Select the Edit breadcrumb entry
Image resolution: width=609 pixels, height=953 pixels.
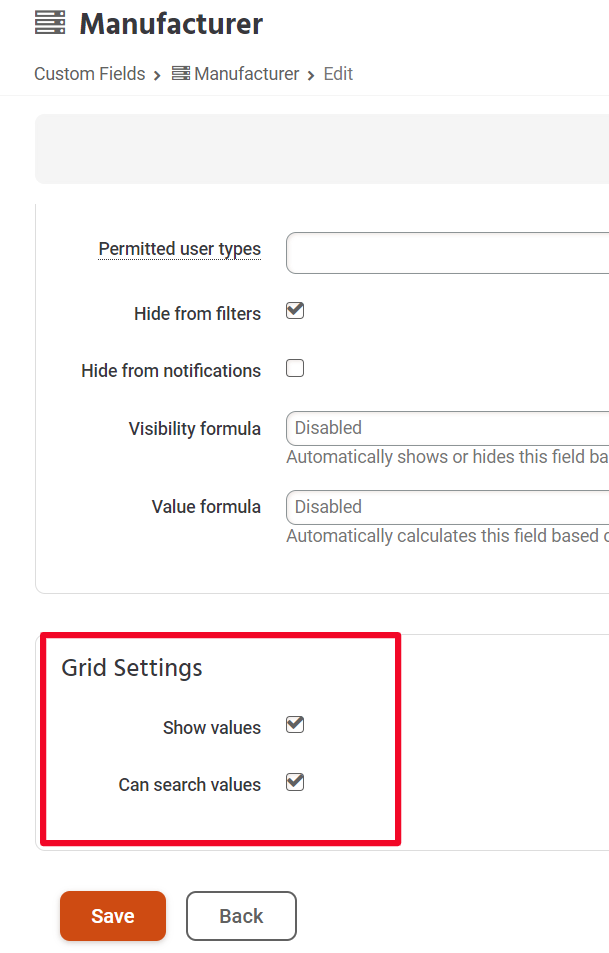337,73
